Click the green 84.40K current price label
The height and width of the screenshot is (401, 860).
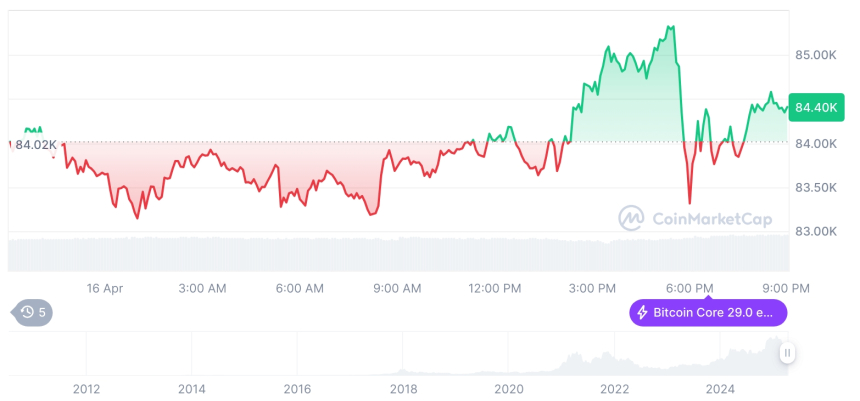click(x=815, y=107)
